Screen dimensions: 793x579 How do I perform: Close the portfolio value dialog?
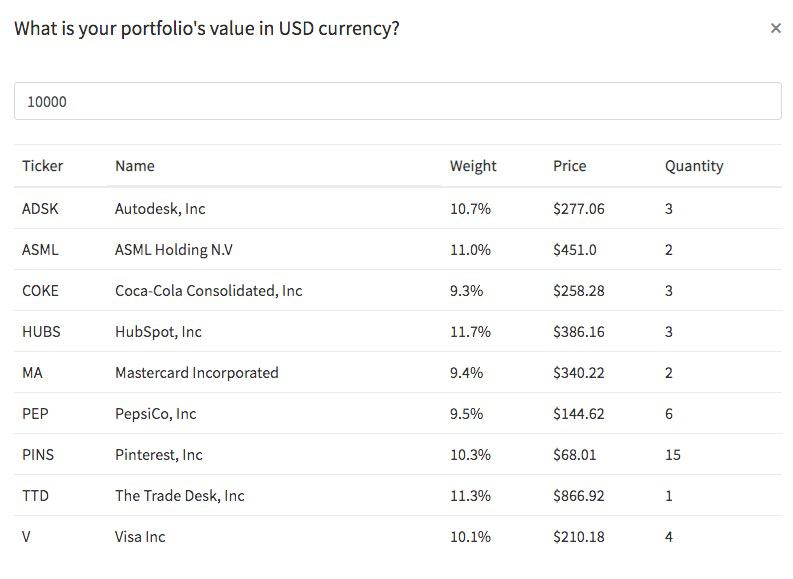coord(775,29)
